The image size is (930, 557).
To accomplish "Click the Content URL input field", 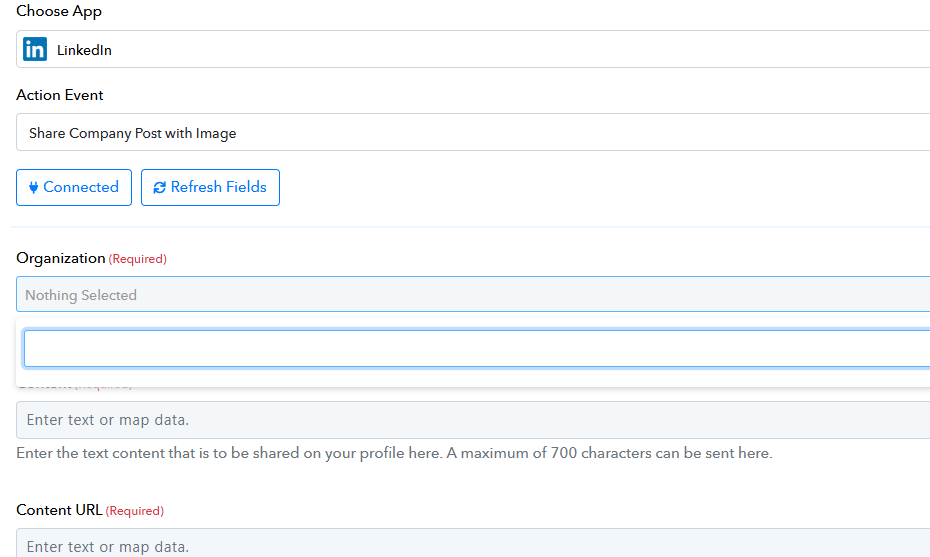I will click(473, 543).
